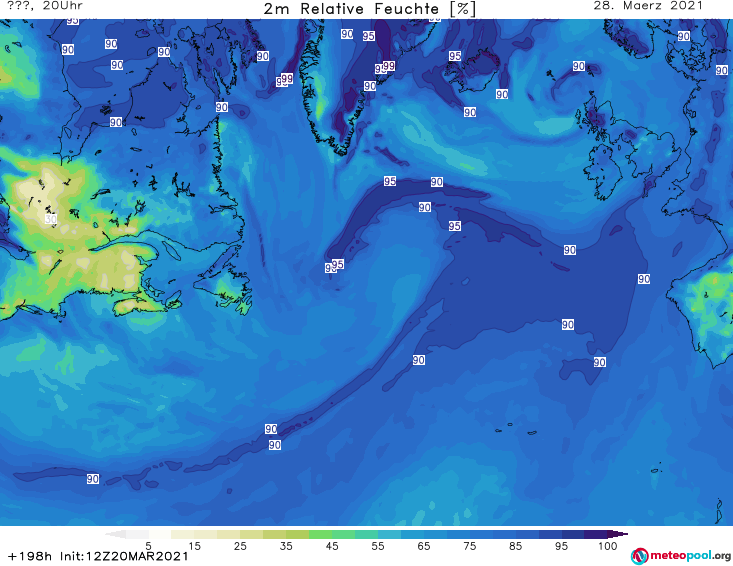Click the legend value '25'
The image size is (733, 566).
(240, 546)
